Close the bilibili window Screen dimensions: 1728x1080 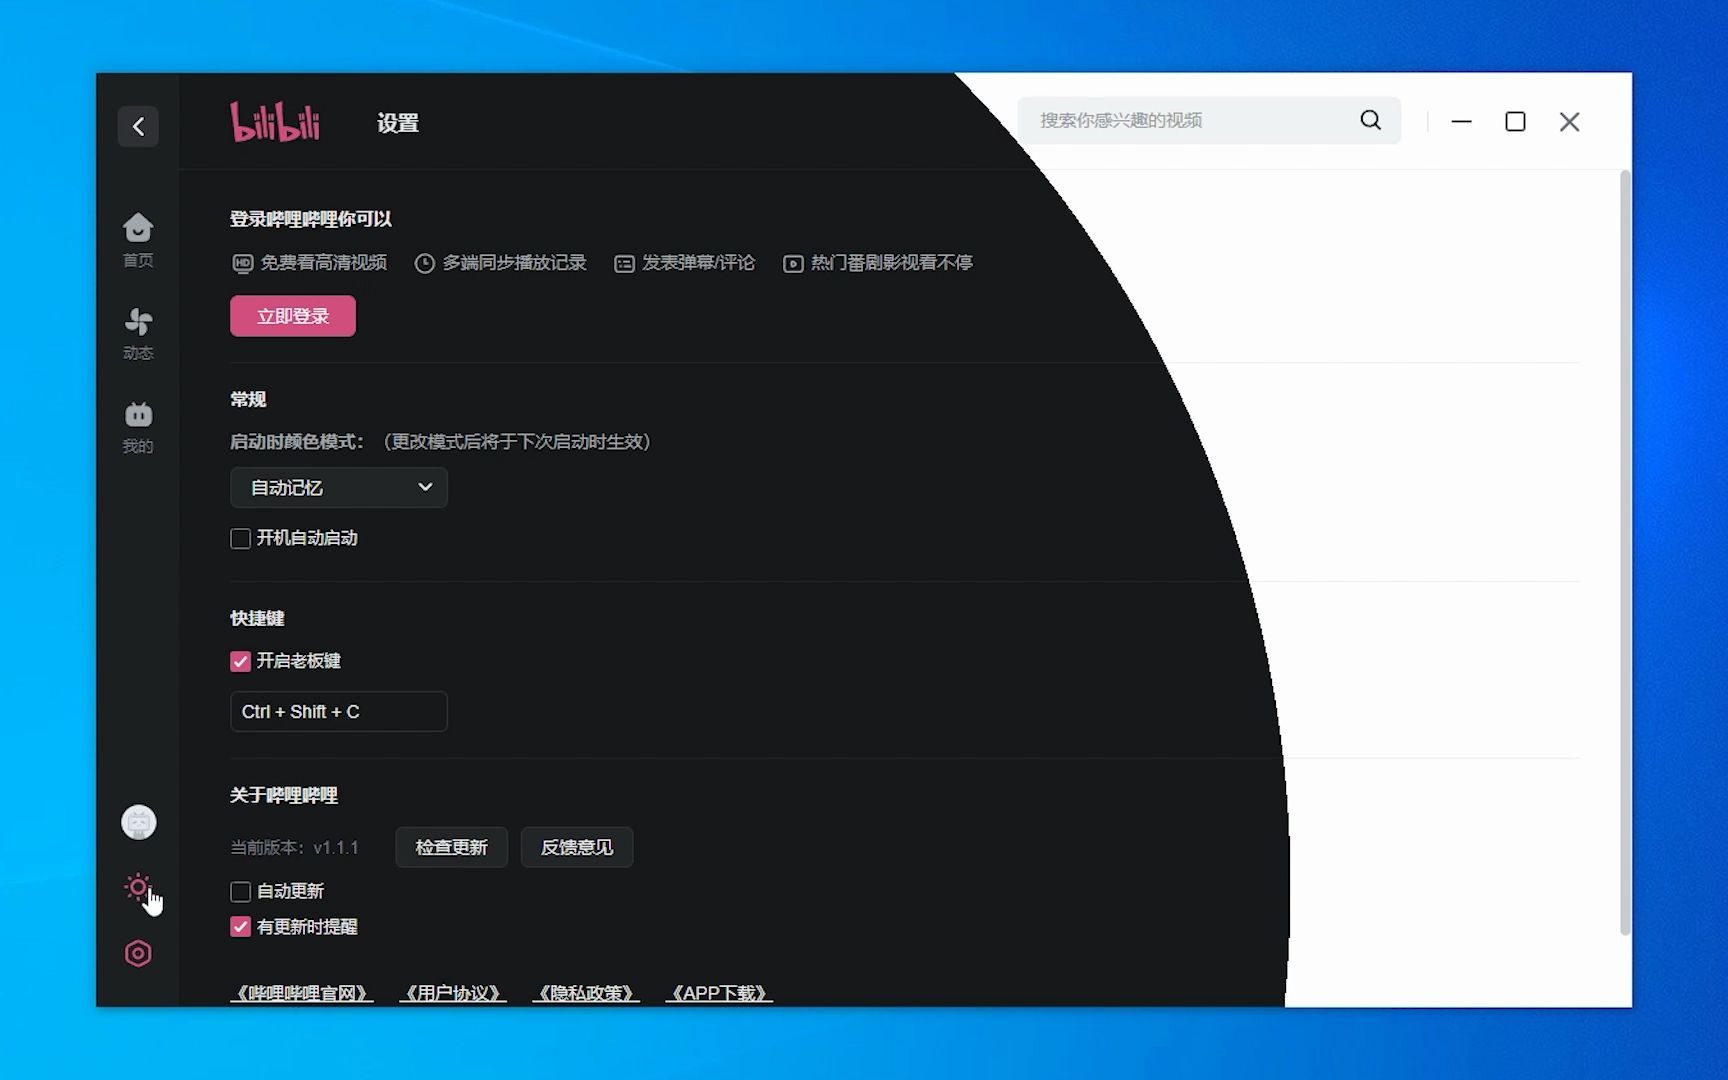tap(1569, 121)
